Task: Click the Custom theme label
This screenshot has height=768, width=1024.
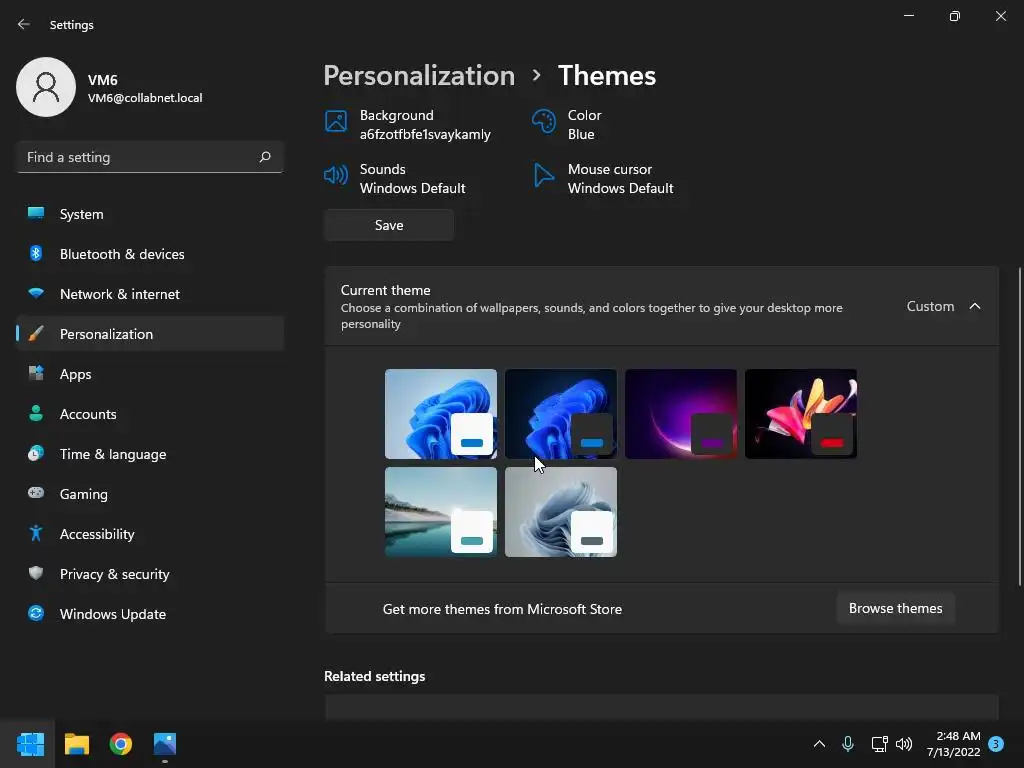Action: pos(930,306)
